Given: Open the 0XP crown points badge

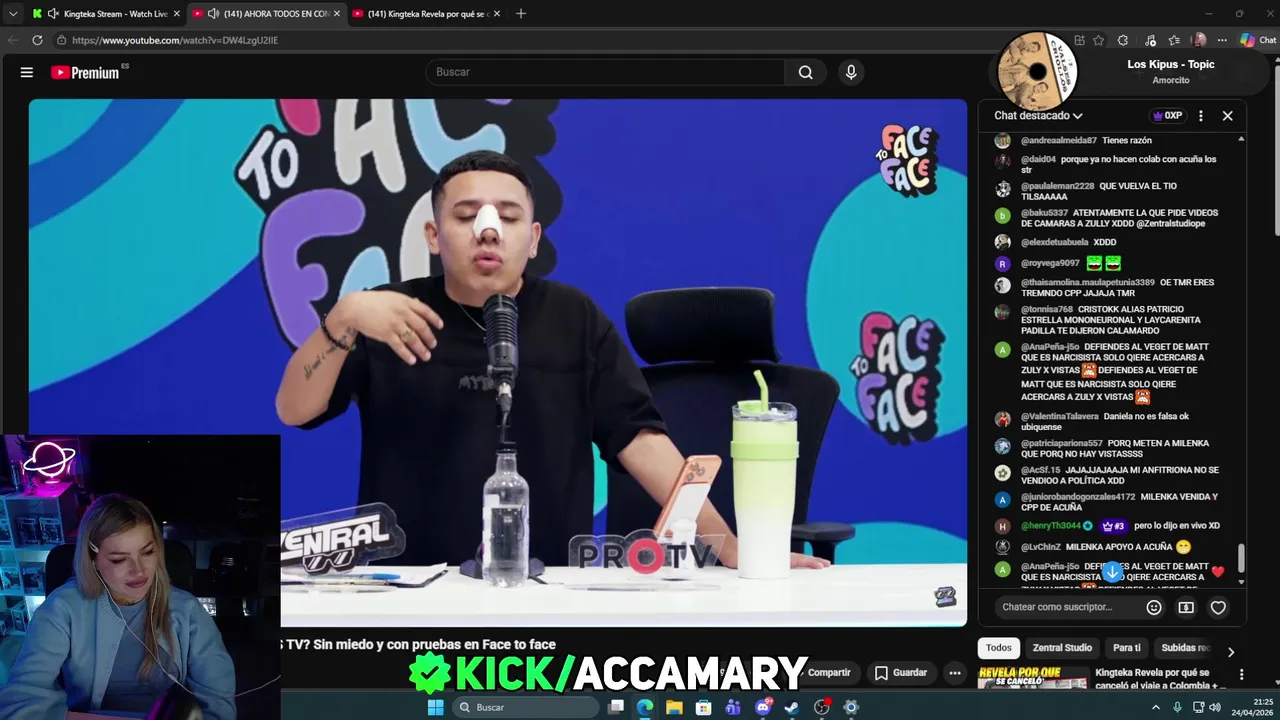Looking at the screenshot, I should (x=1167, y=115).
